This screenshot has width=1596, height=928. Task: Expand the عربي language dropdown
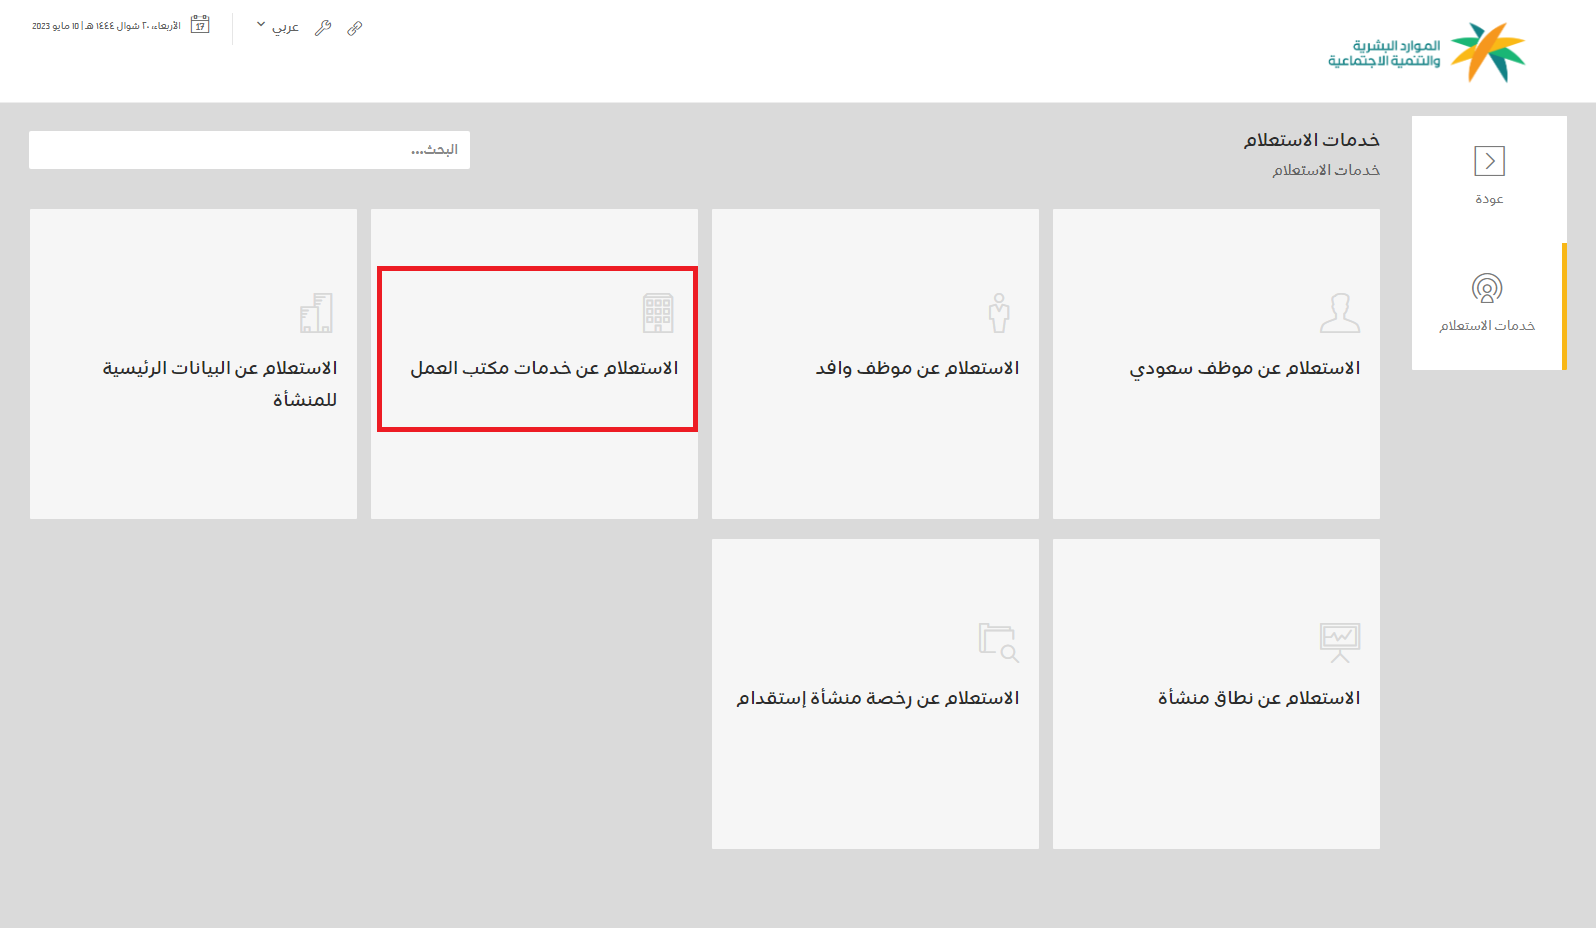point(277,27)
